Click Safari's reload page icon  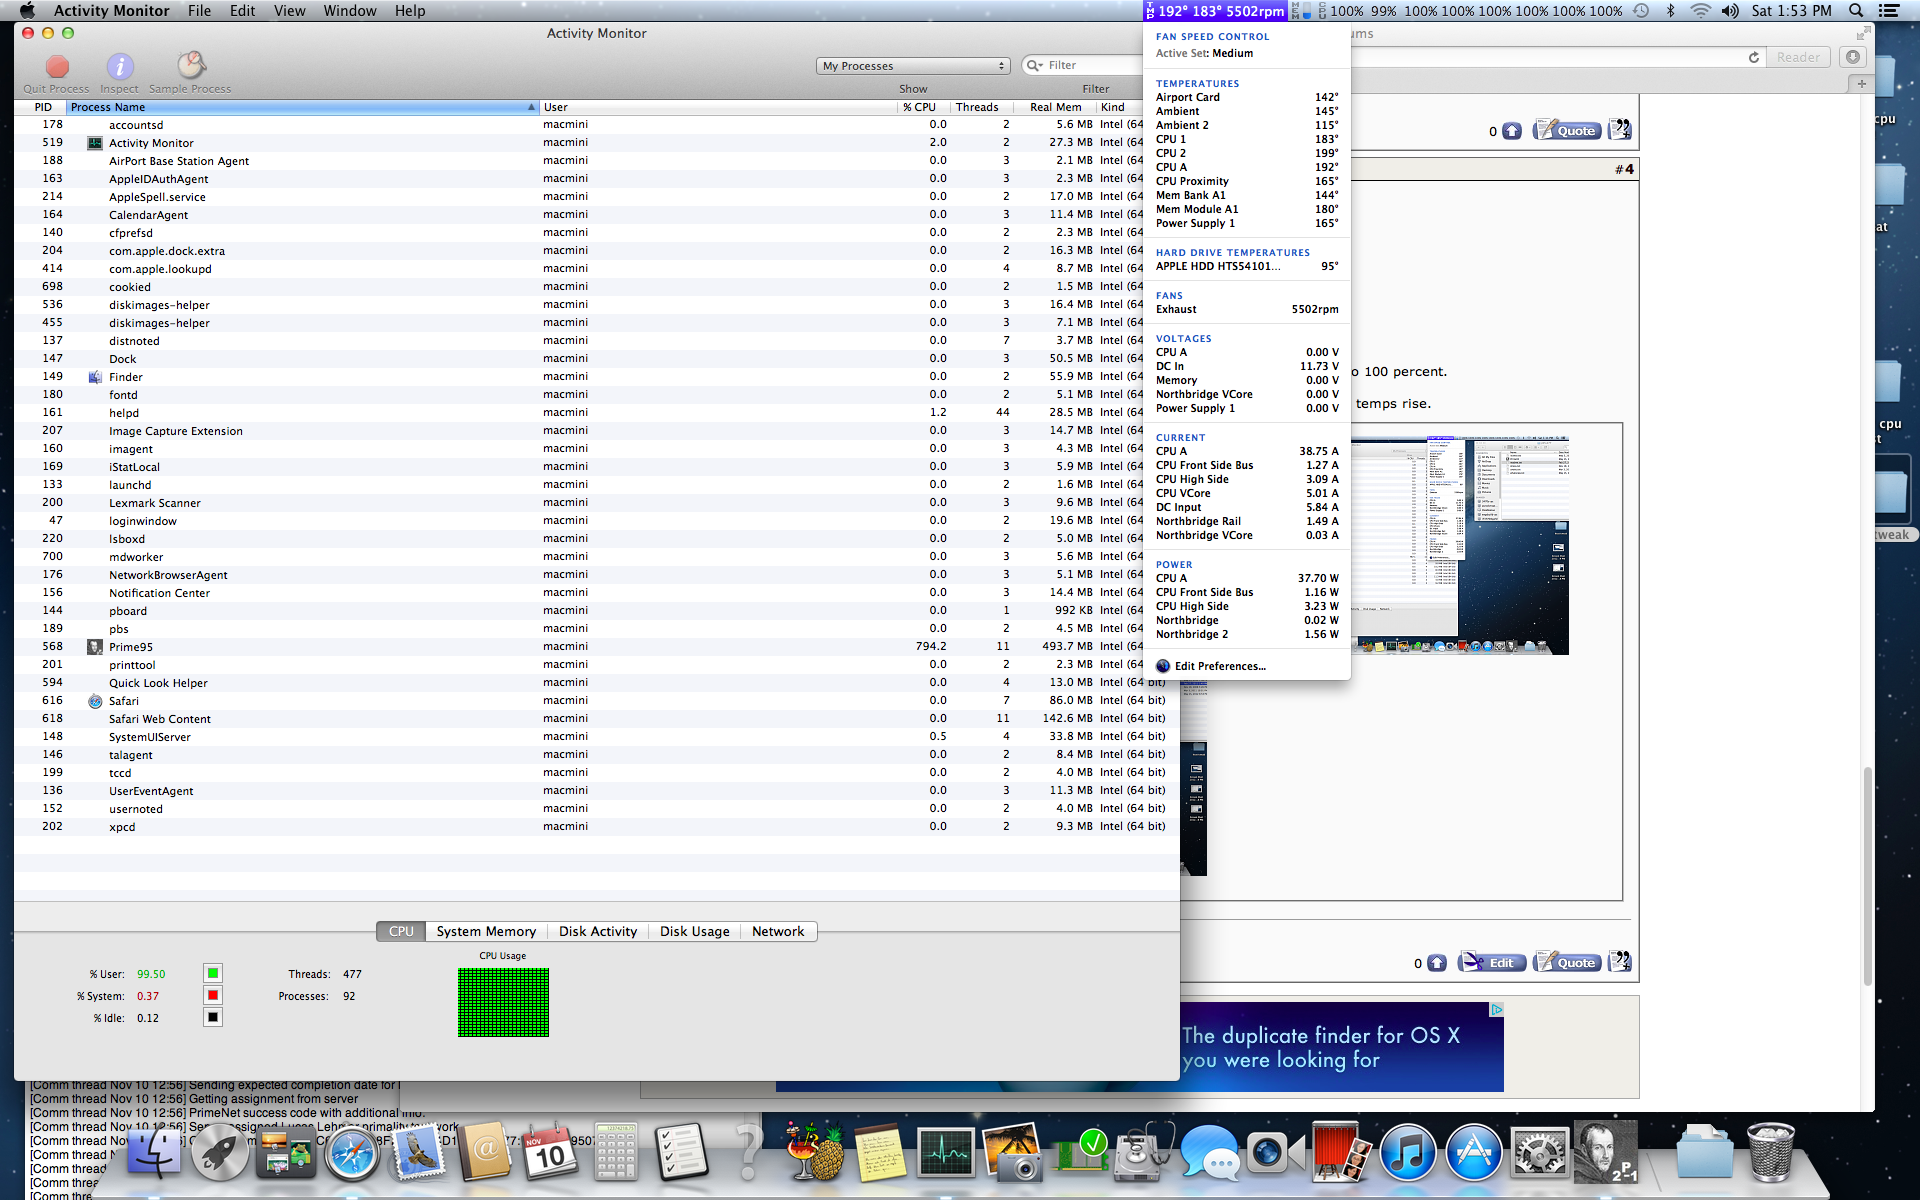[x=1754, y=57]
